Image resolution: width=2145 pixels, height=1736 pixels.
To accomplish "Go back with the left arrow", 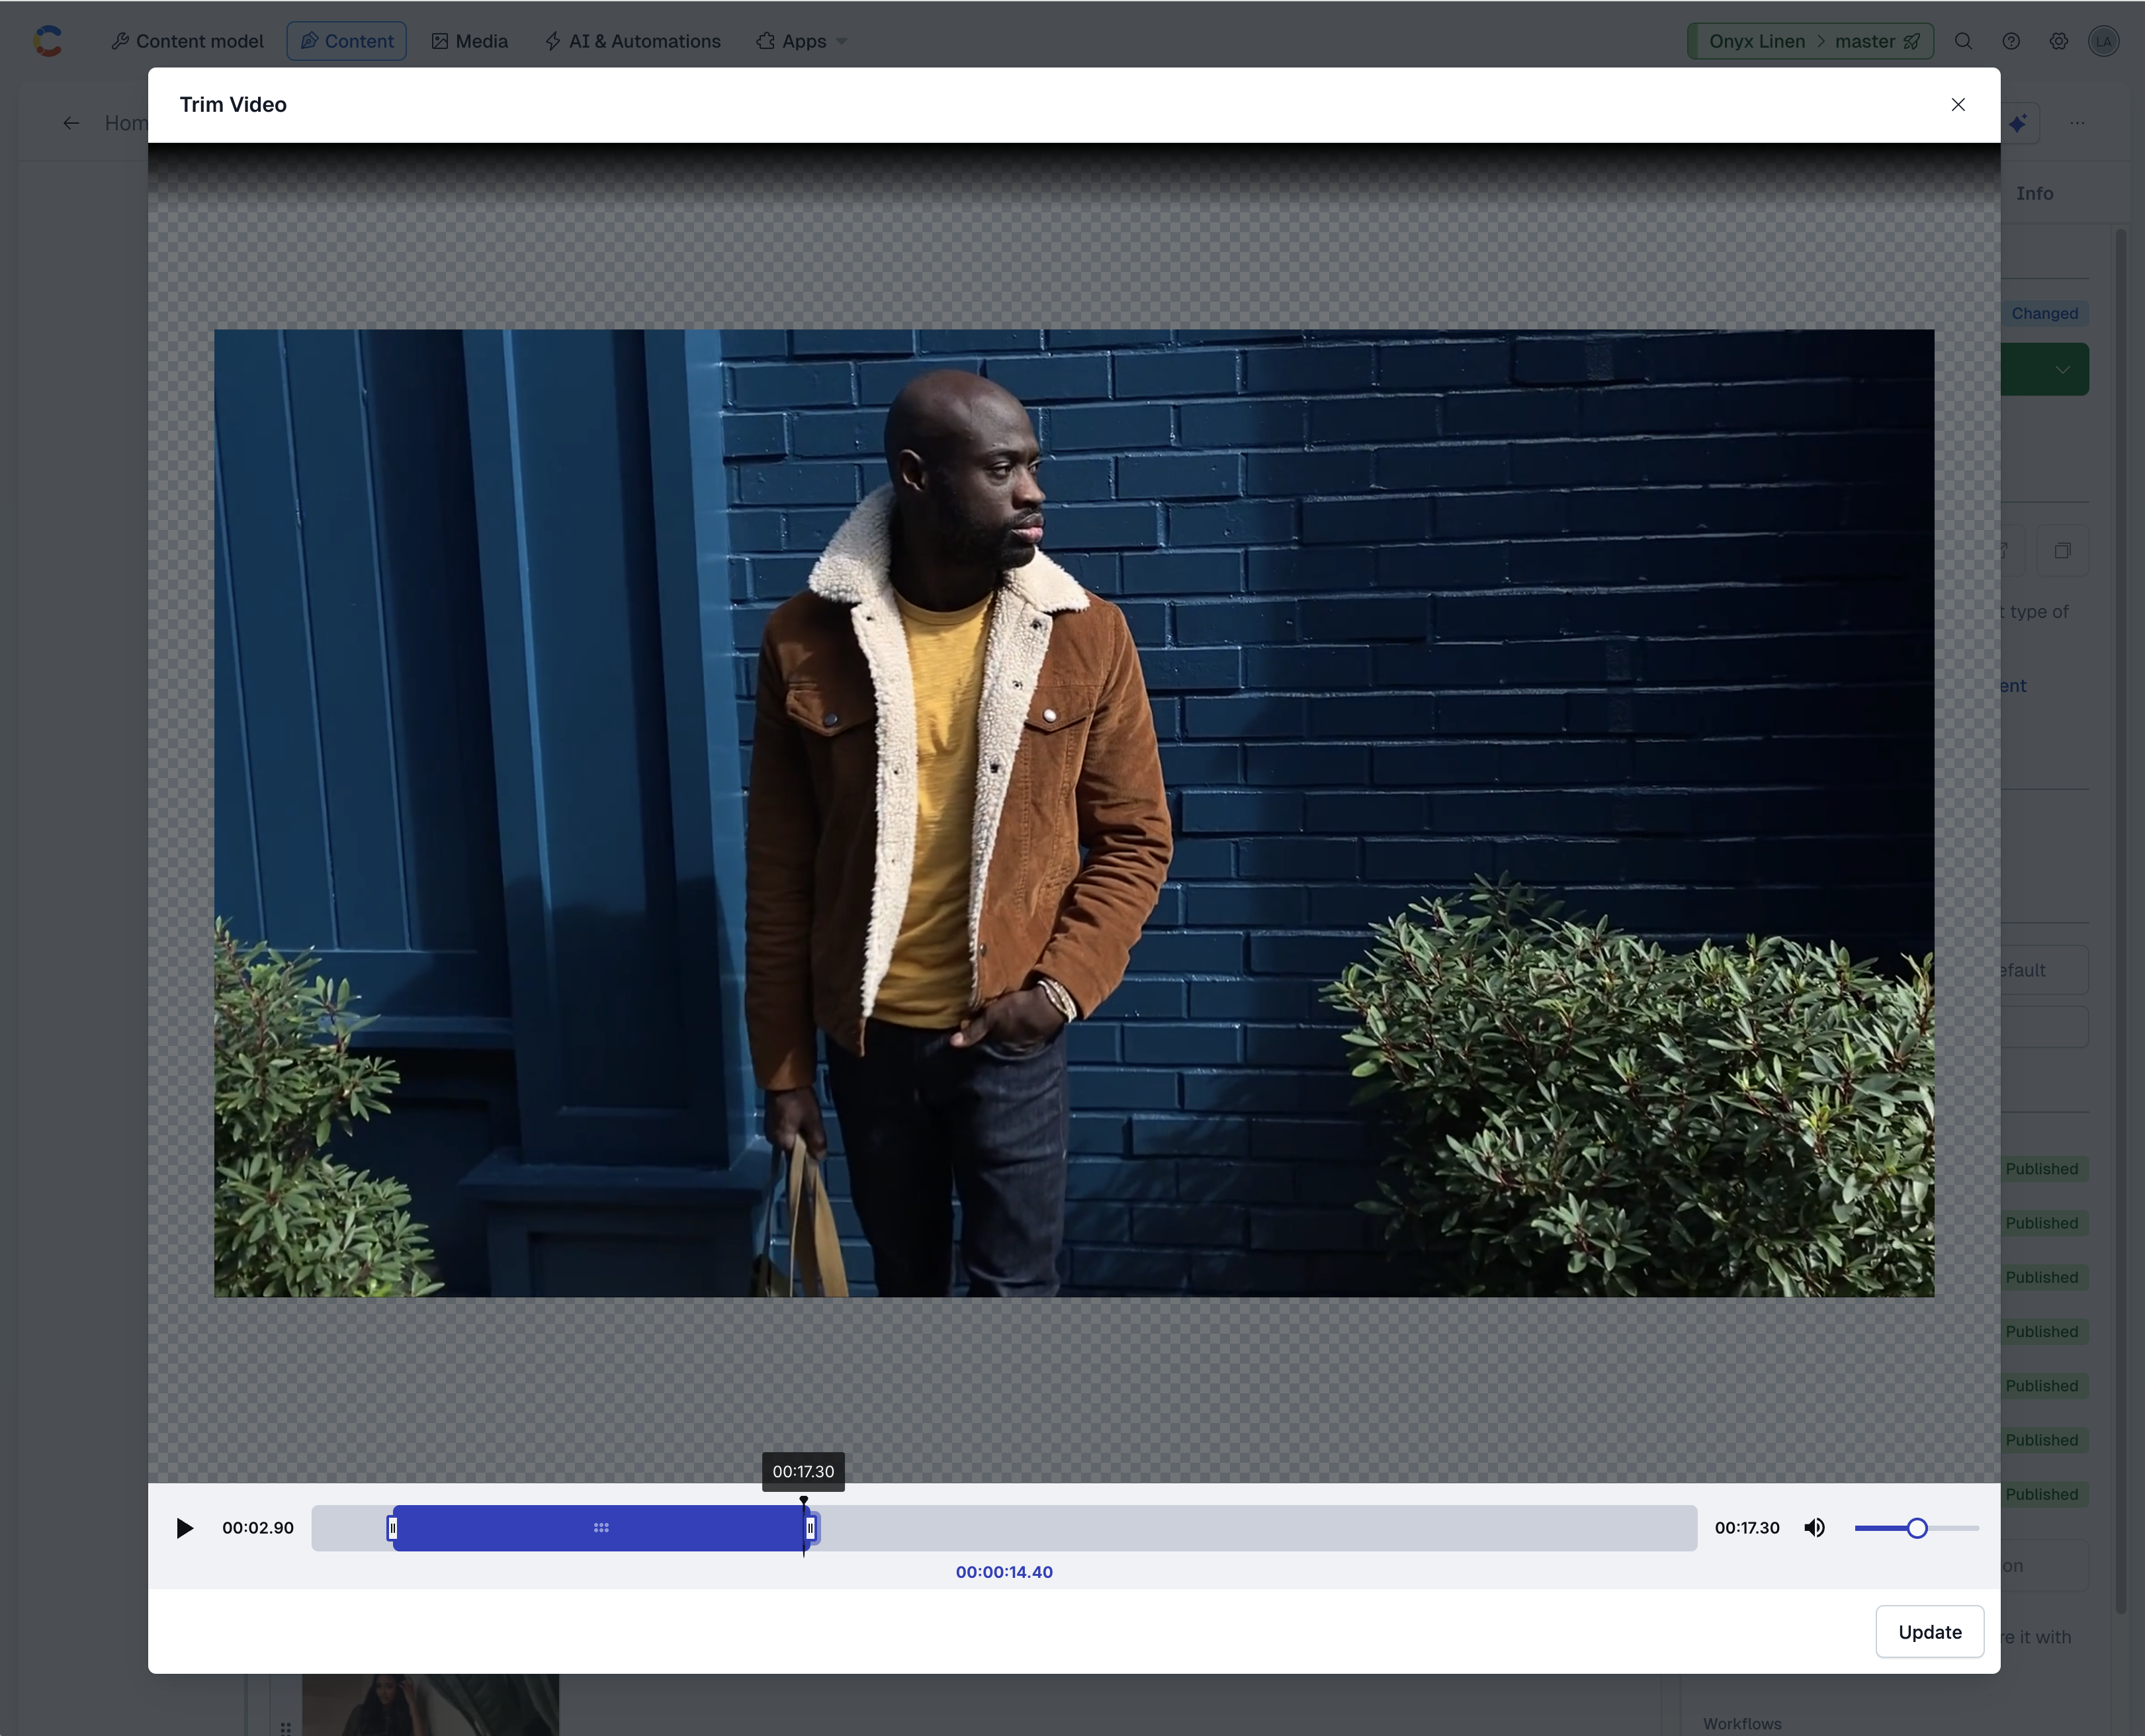I will point(71,123).
